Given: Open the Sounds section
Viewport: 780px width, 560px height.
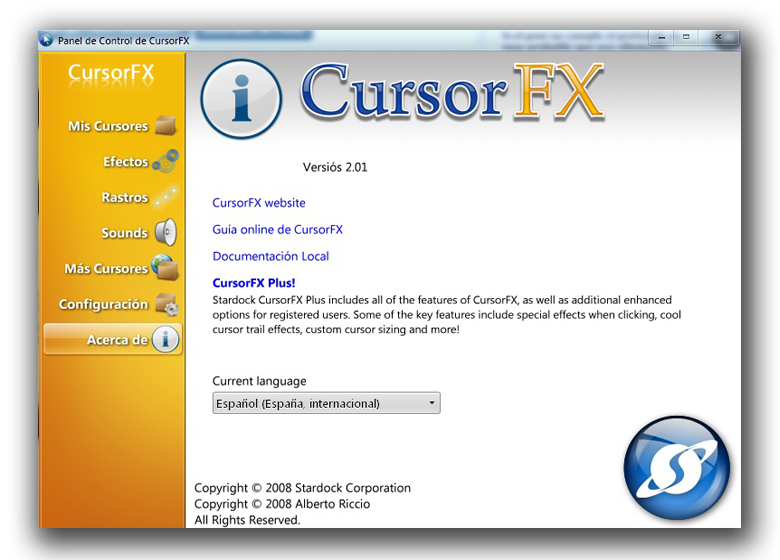Looking at the screenshot, I should click(112, 233).
